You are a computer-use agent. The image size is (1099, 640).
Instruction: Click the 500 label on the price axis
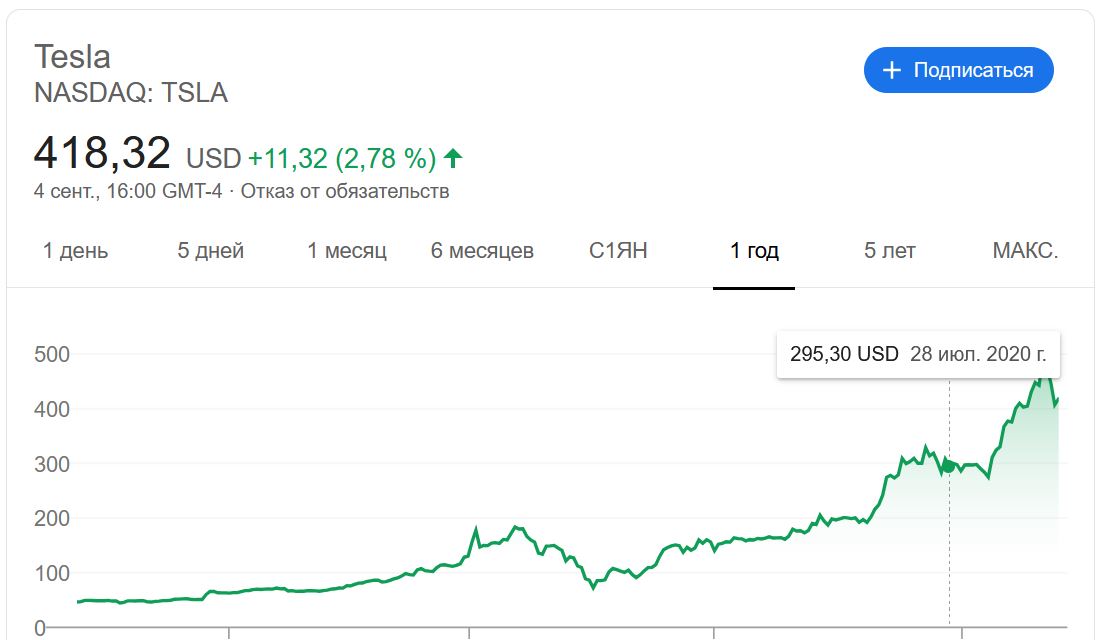51,354
